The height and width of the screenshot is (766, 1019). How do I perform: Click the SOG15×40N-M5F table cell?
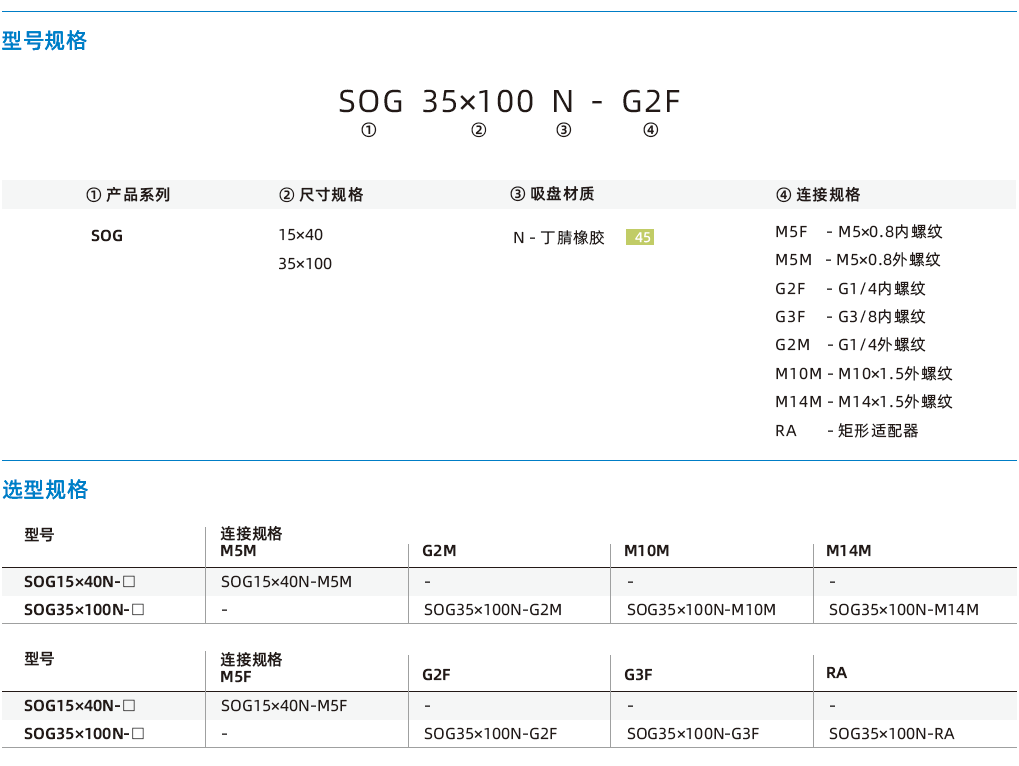click(x=284, y=706)
